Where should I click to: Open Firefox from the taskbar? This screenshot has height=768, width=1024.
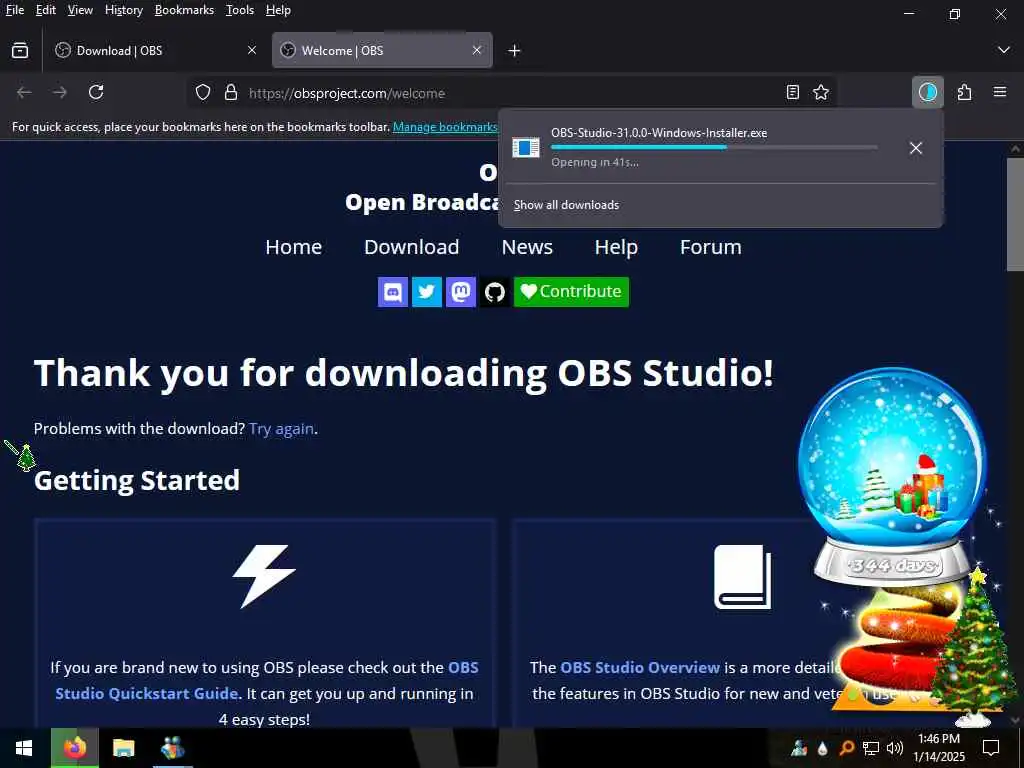click(75, 748)
